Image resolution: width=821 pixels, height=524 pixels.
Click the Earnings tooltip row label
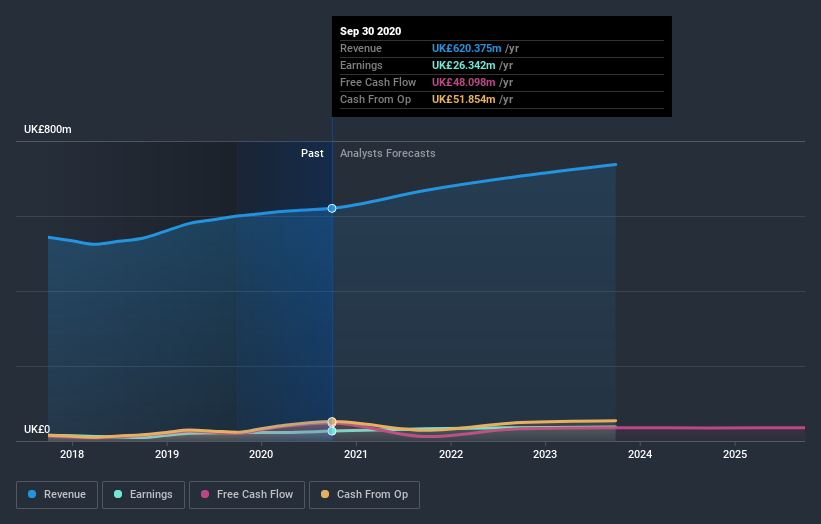(x=361, y=65)
